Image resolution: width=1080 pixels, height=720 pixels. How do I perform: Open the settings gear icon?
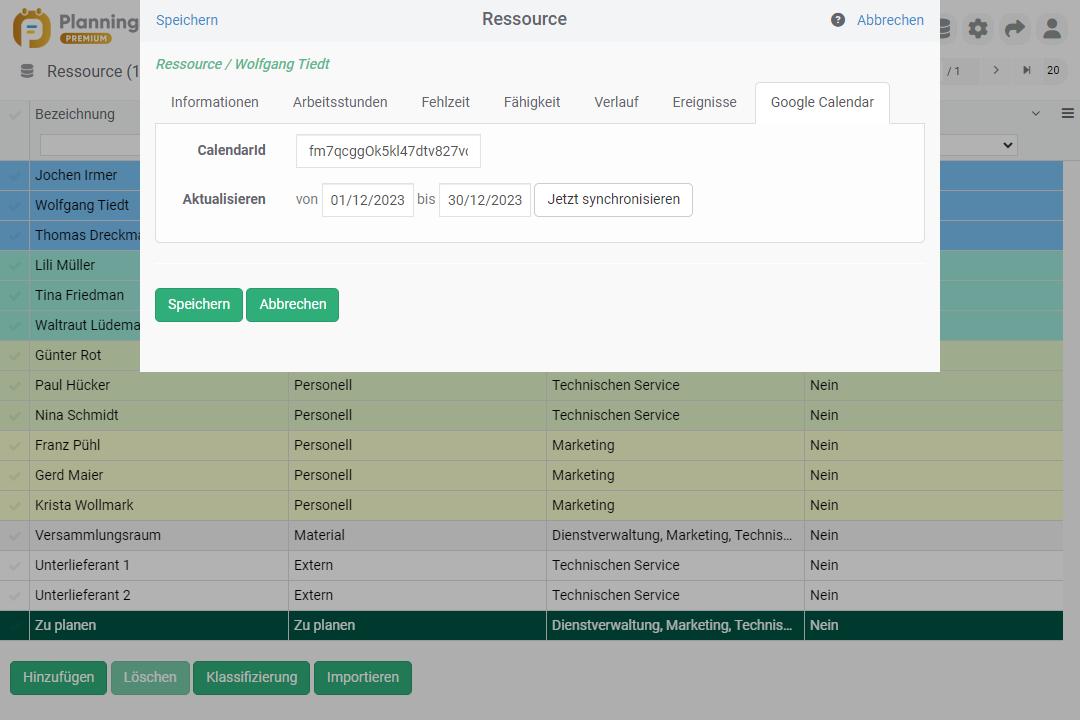tap(978, 29)
